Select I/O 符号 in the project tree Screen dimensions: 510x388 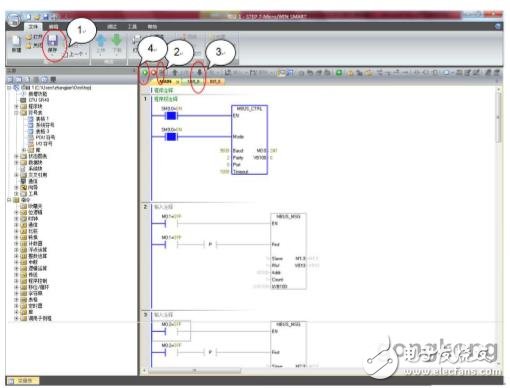pyautogui.click(x=41, y=144)
